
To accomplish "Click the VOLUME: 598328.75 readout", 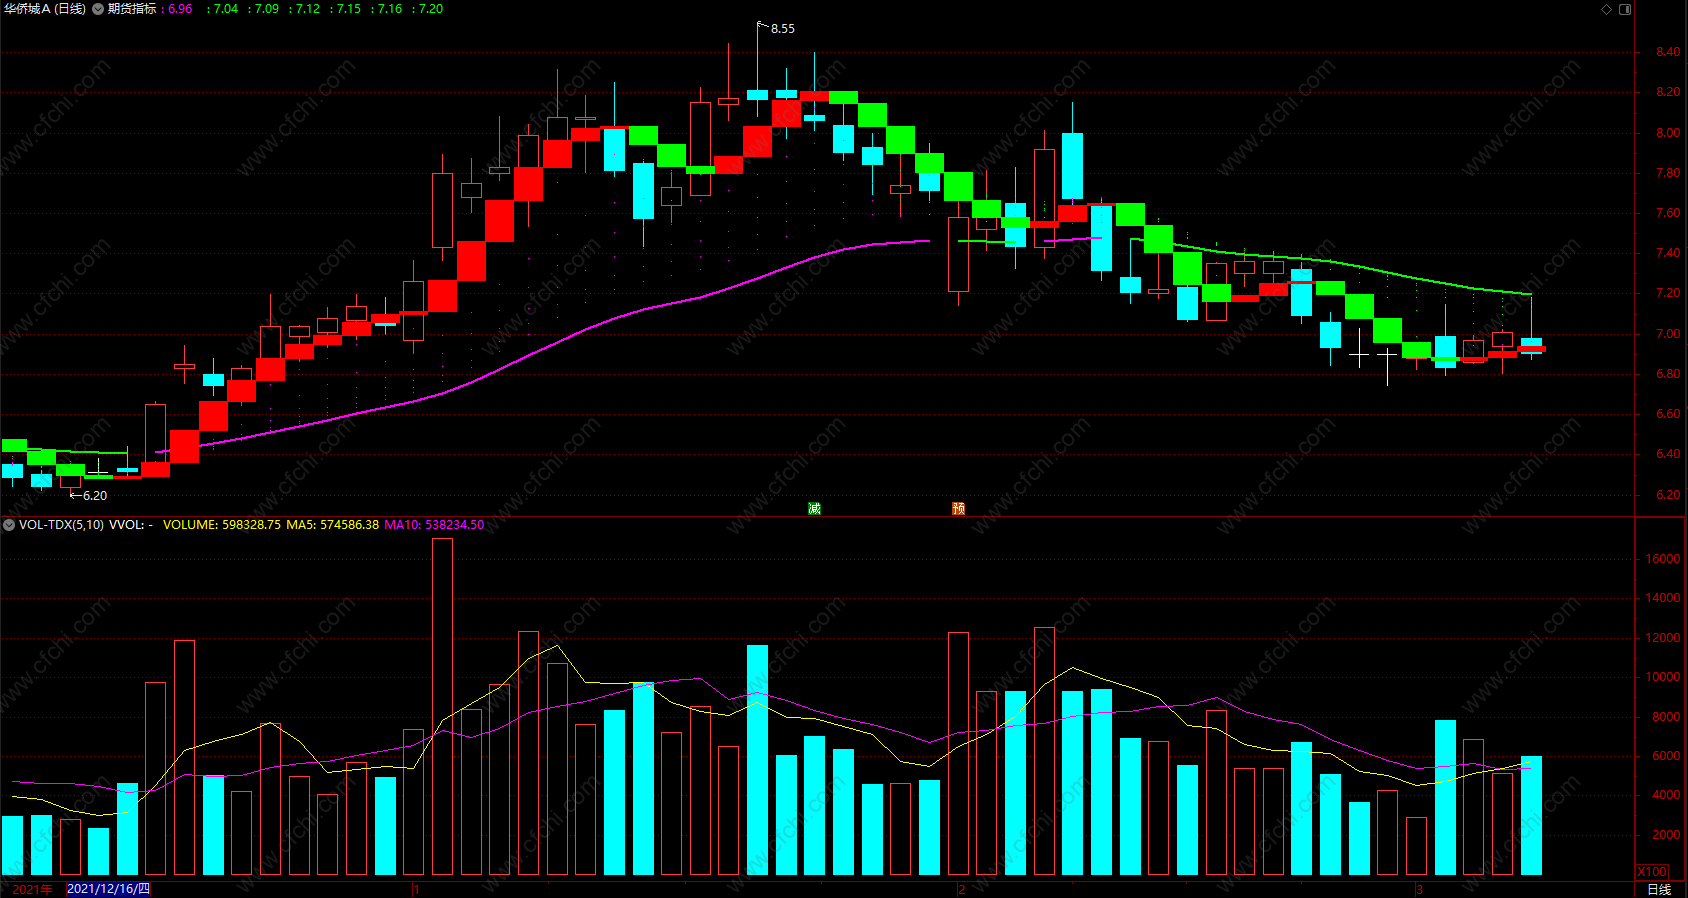I will coord(222,525).
